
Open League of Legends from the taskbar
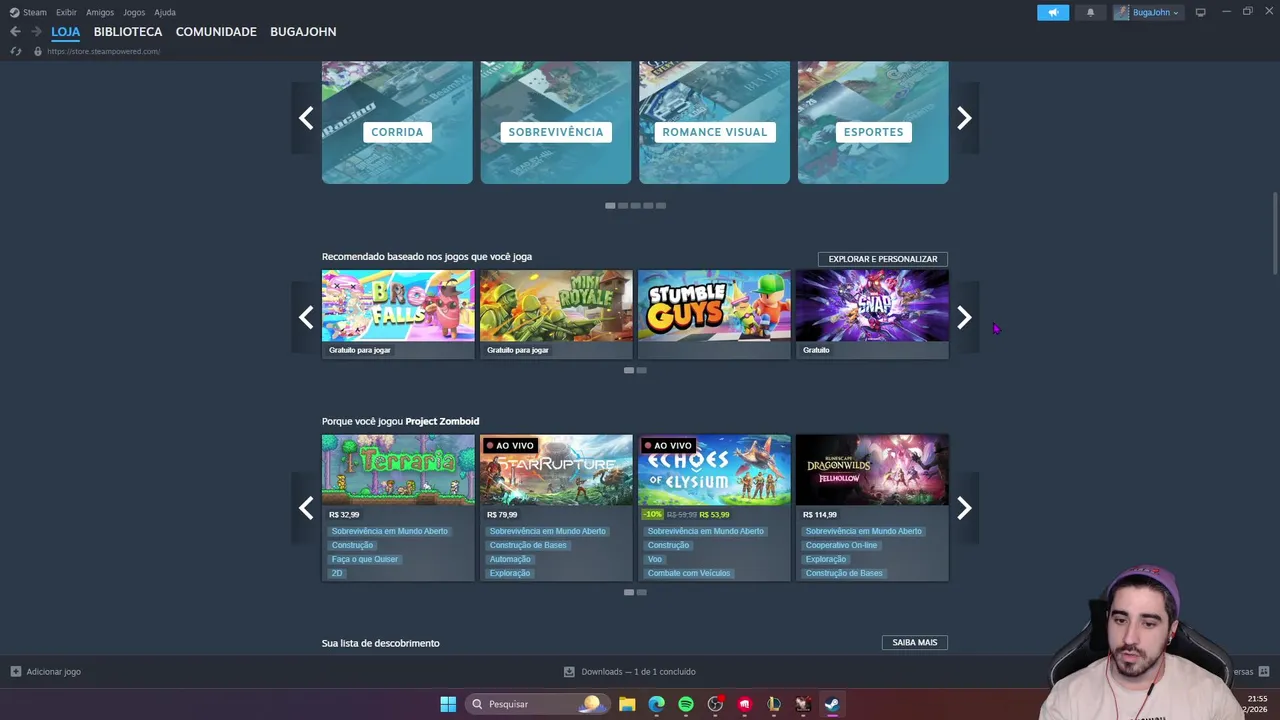[773, 704]
